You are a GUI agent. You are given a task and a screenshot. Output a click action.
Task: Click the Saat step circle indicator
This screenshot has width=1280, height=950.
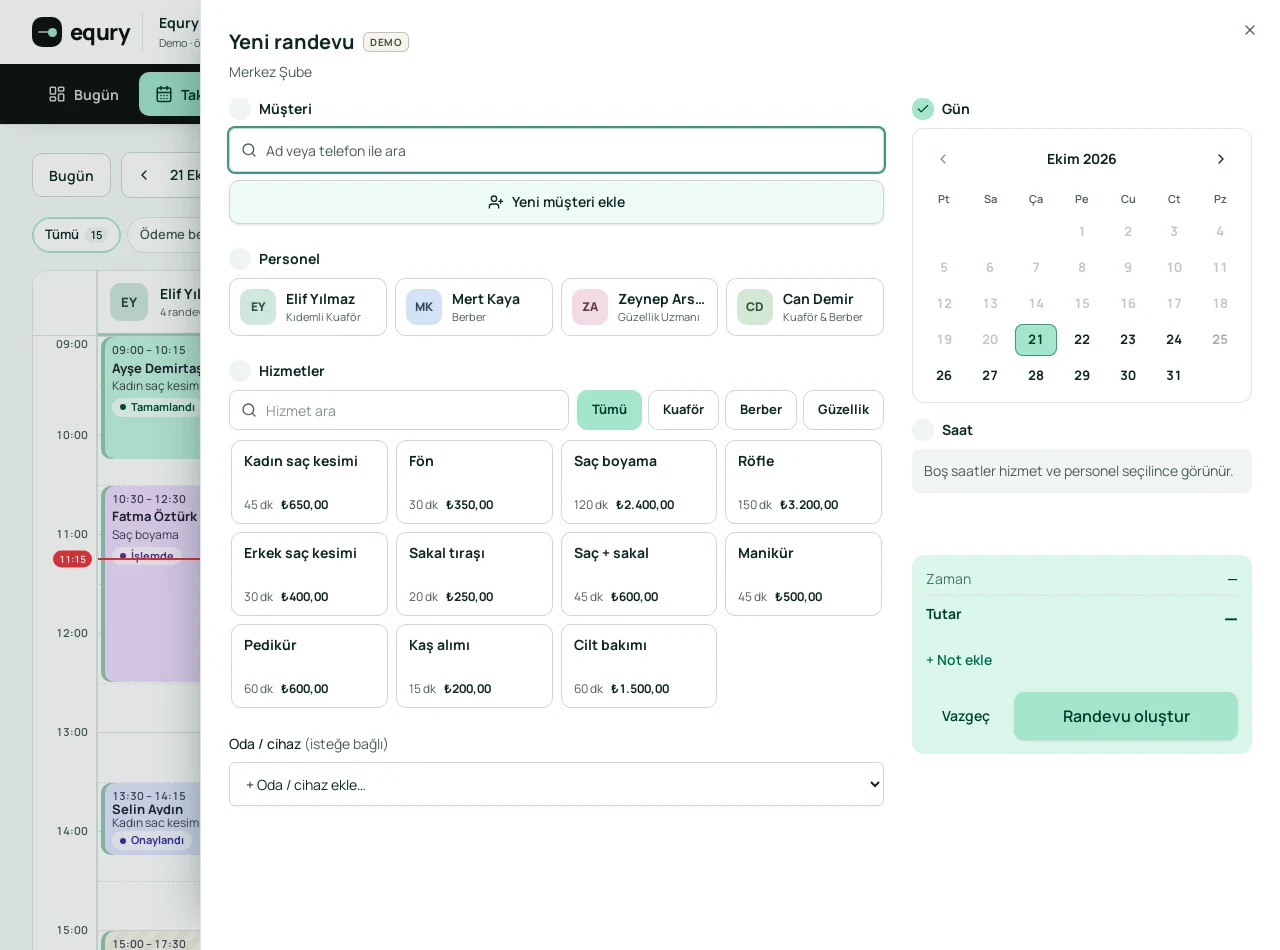(x=923, y=430)
